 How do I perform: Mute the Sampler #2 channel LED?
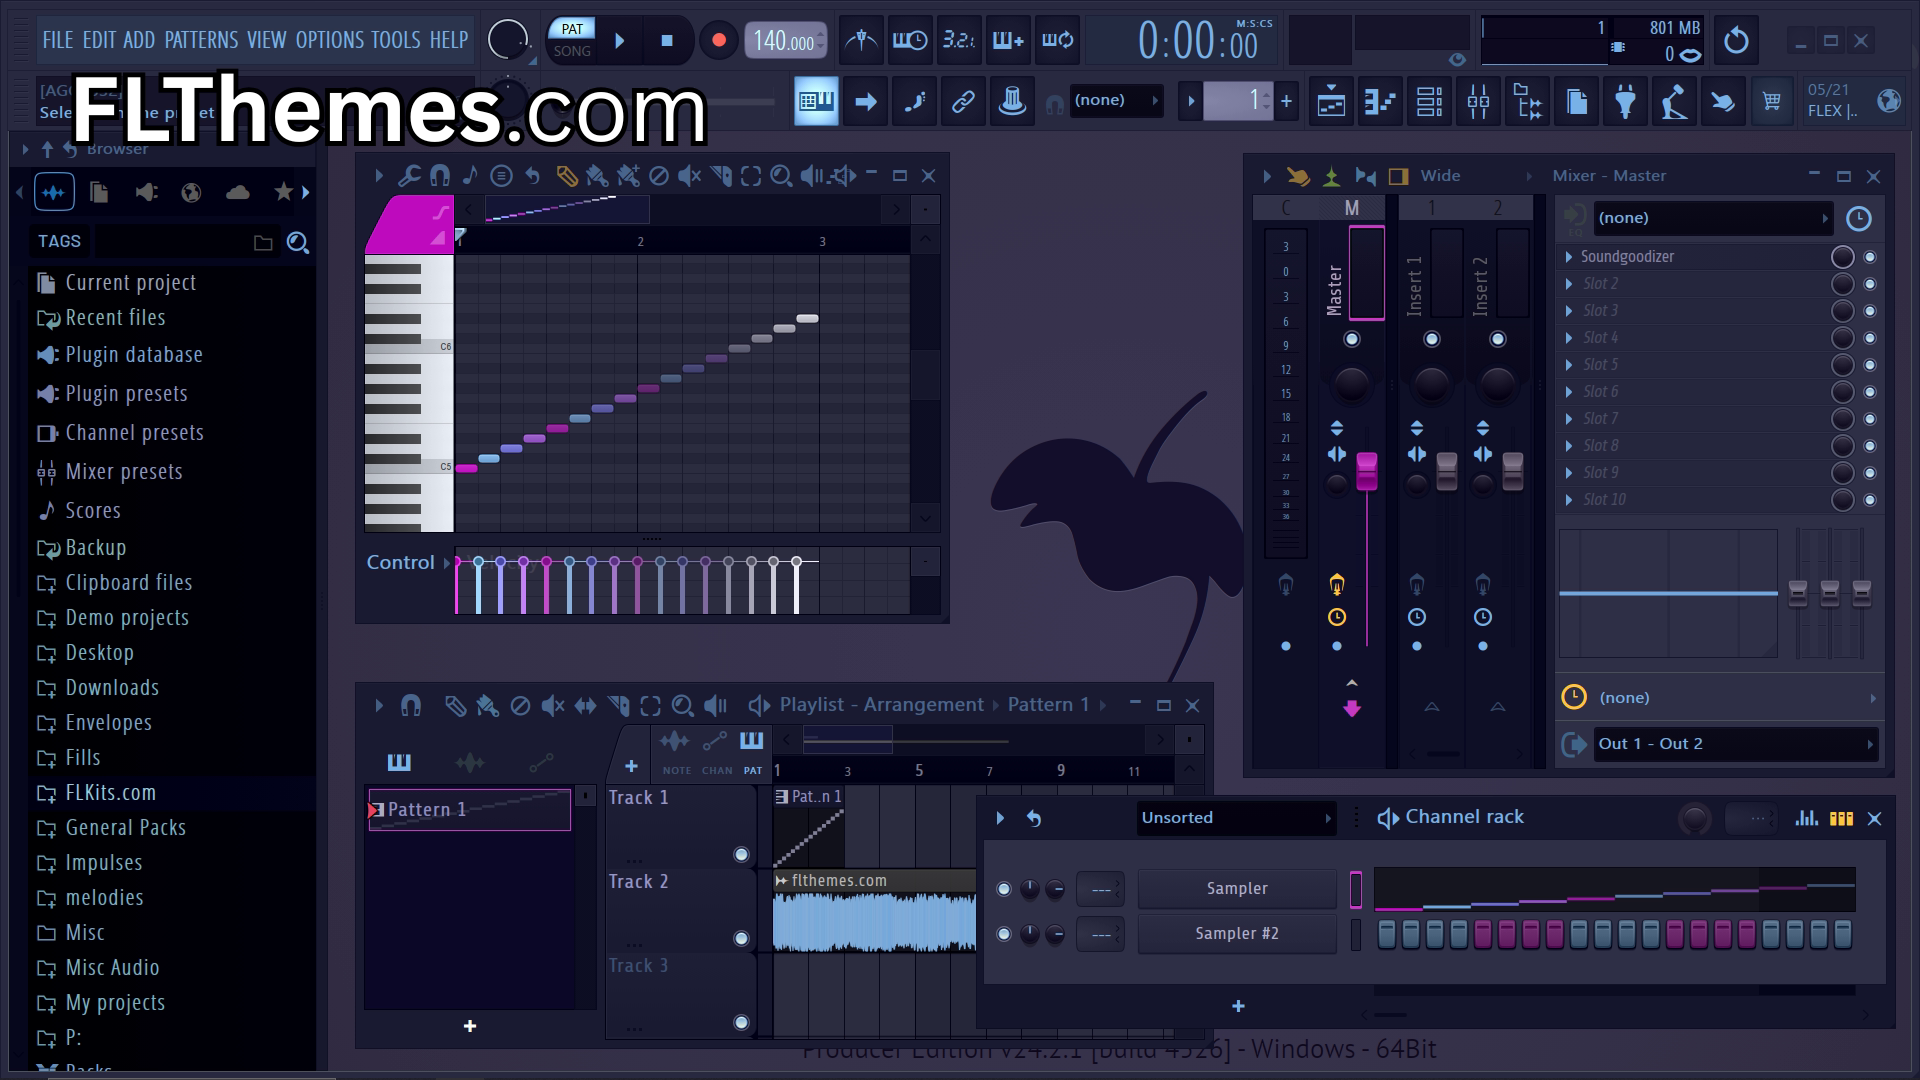pos(1004,934)
